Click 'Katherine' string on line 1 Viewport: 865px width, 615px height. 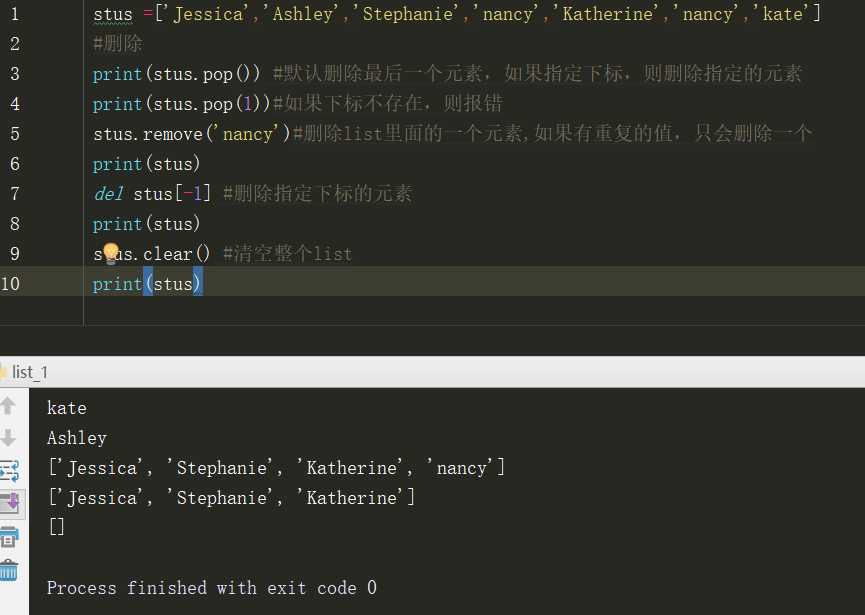point(607,13)
